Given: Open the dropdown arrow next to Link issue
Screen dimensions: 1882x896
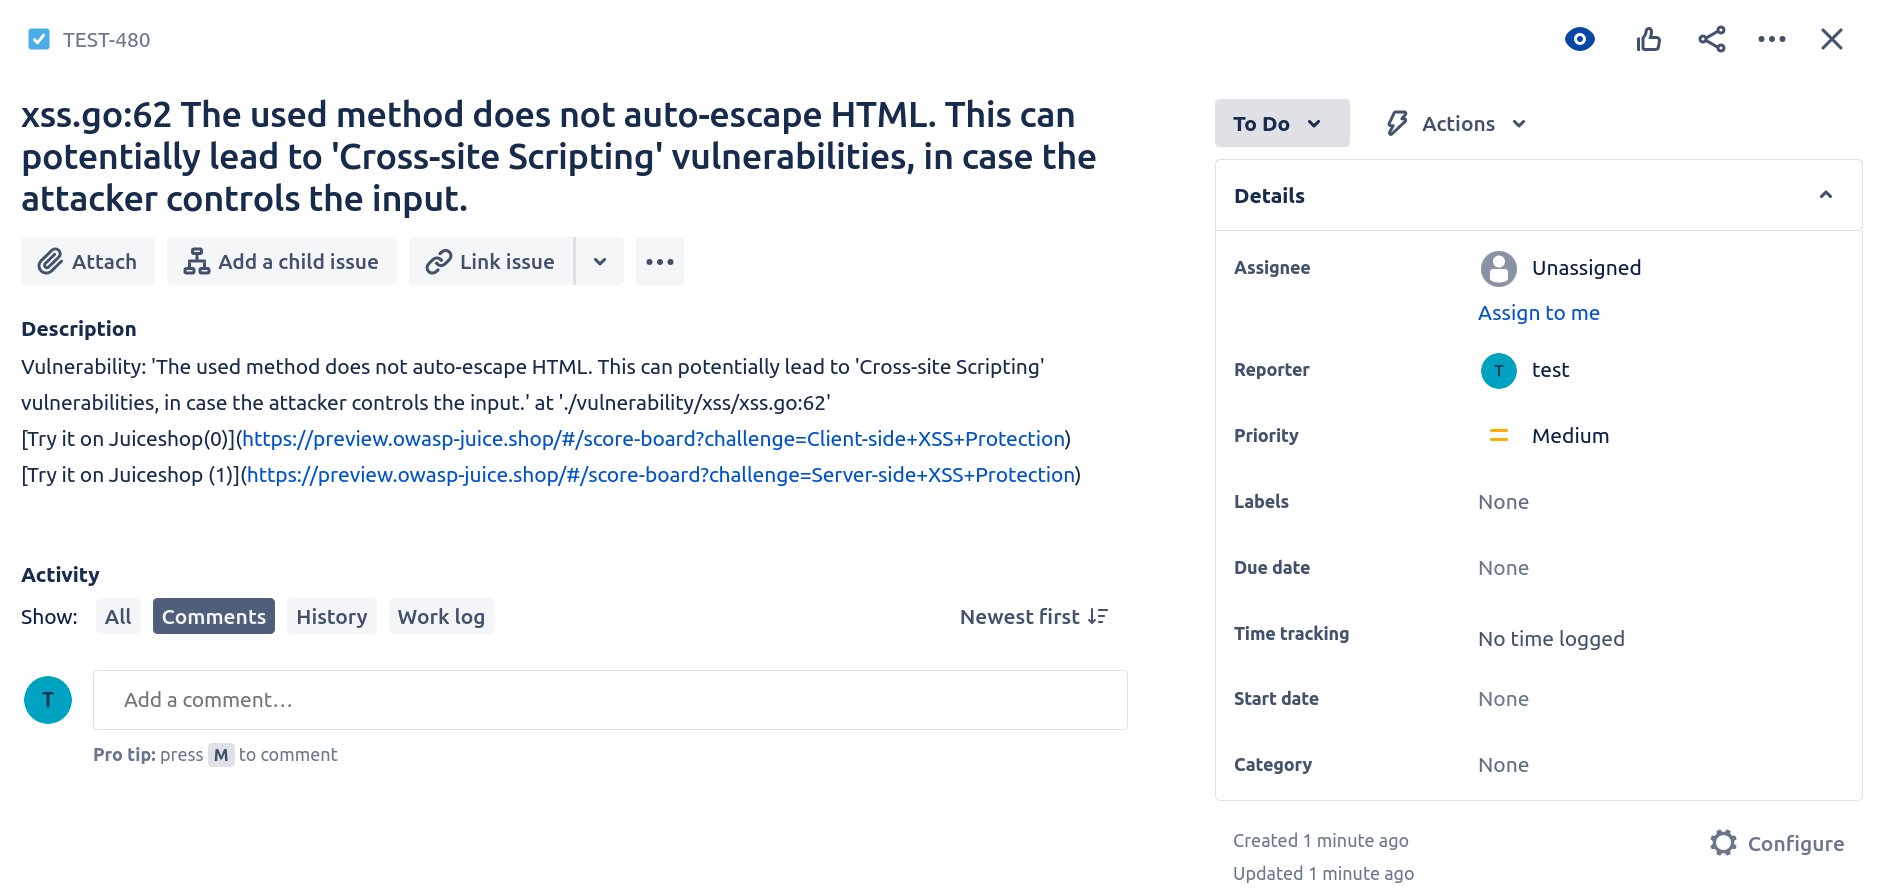Looking at the screenshot, I should coord(600,262).
